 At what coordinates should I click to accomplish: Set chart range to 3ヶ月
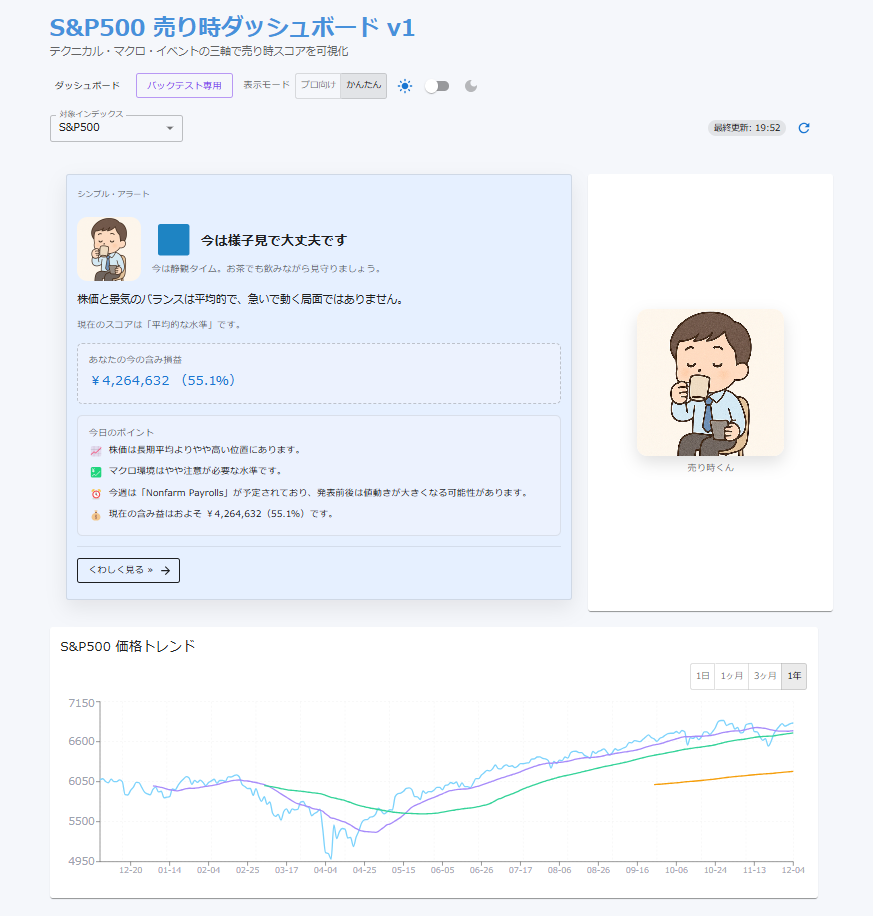tap(765, 677)
